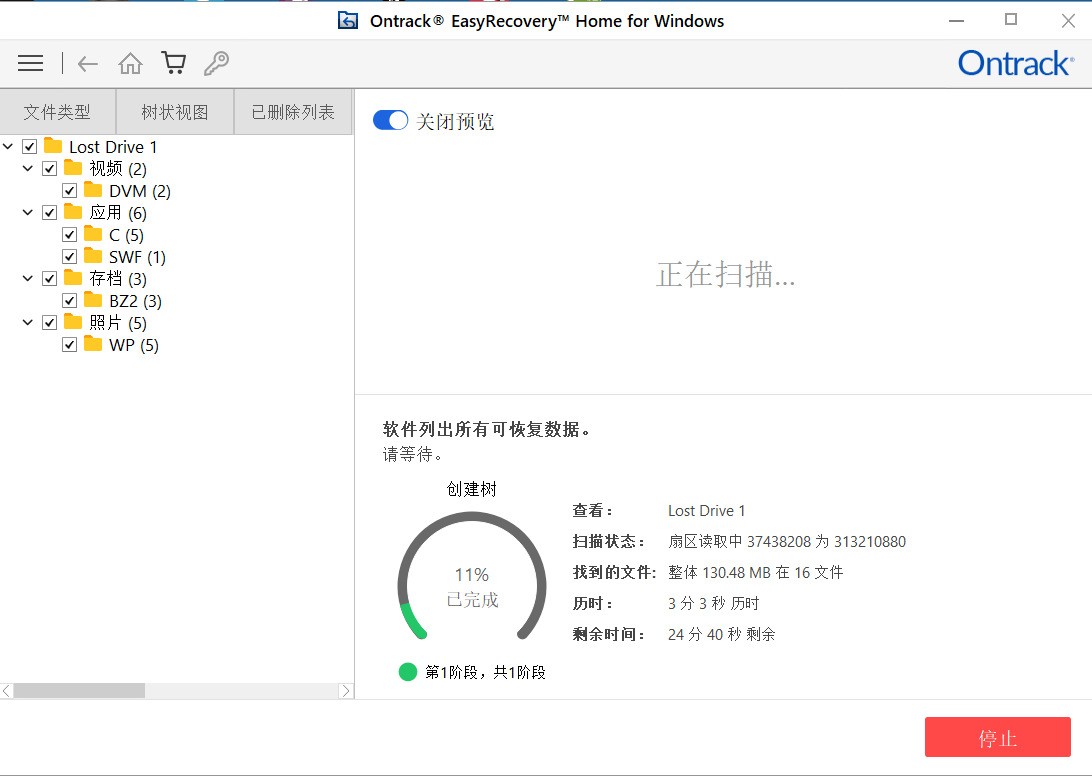Collapse the 存档 tree branch
Screen dimensions: 1092x776
tap(27, 278)
